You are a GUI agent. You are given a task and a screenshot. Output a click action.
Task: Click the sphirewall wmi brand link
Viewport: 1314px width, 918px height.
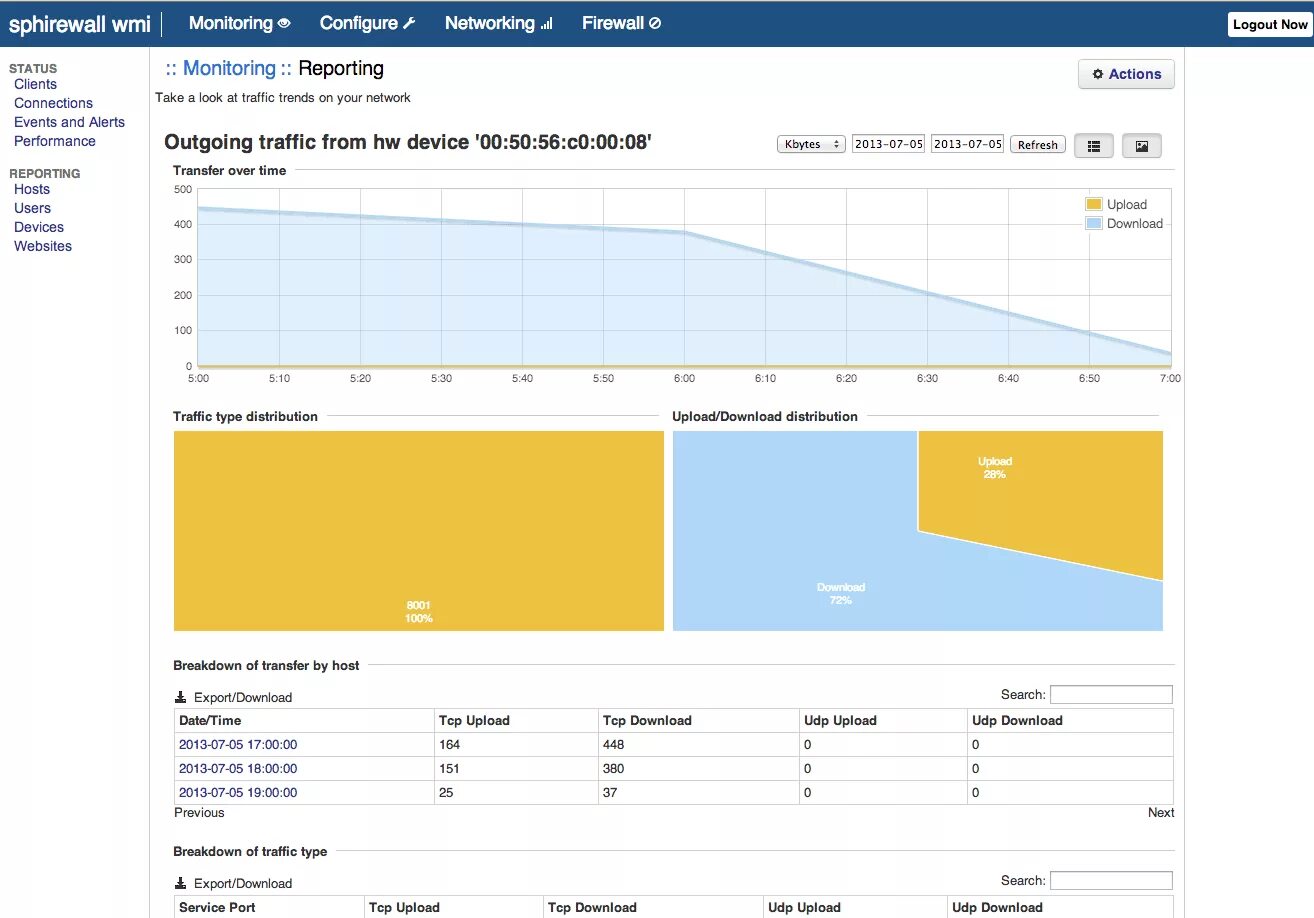(x=80, y=24)
